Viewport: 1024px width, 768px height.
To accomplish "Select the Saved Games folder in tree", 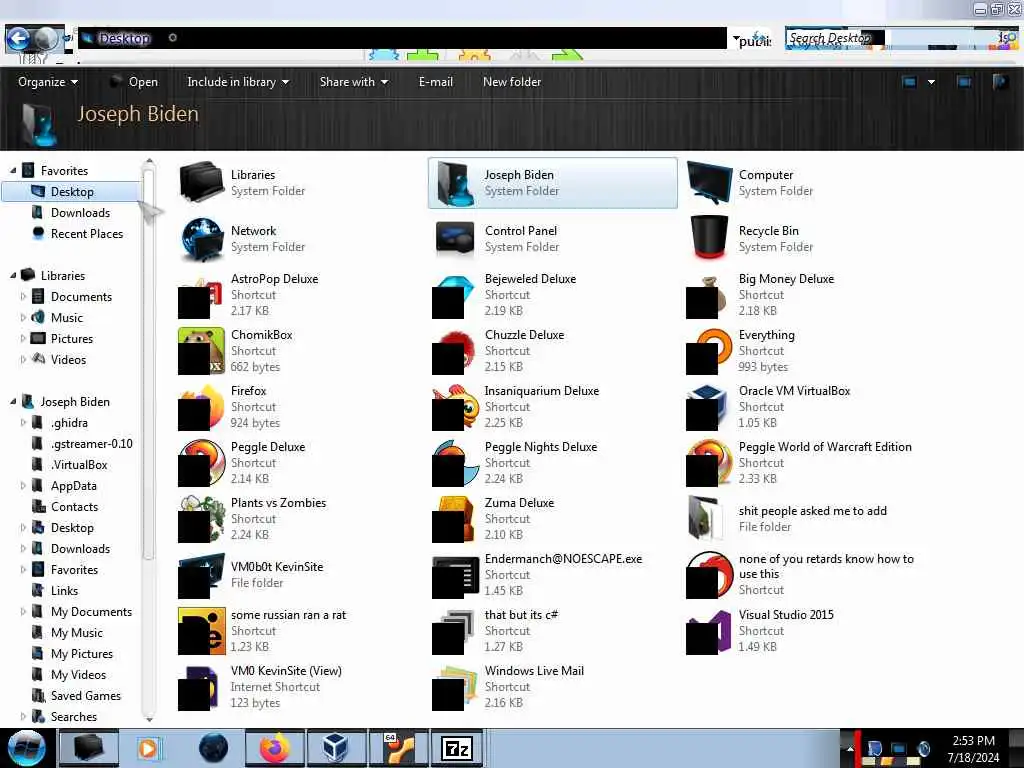I will coord(86,696).
